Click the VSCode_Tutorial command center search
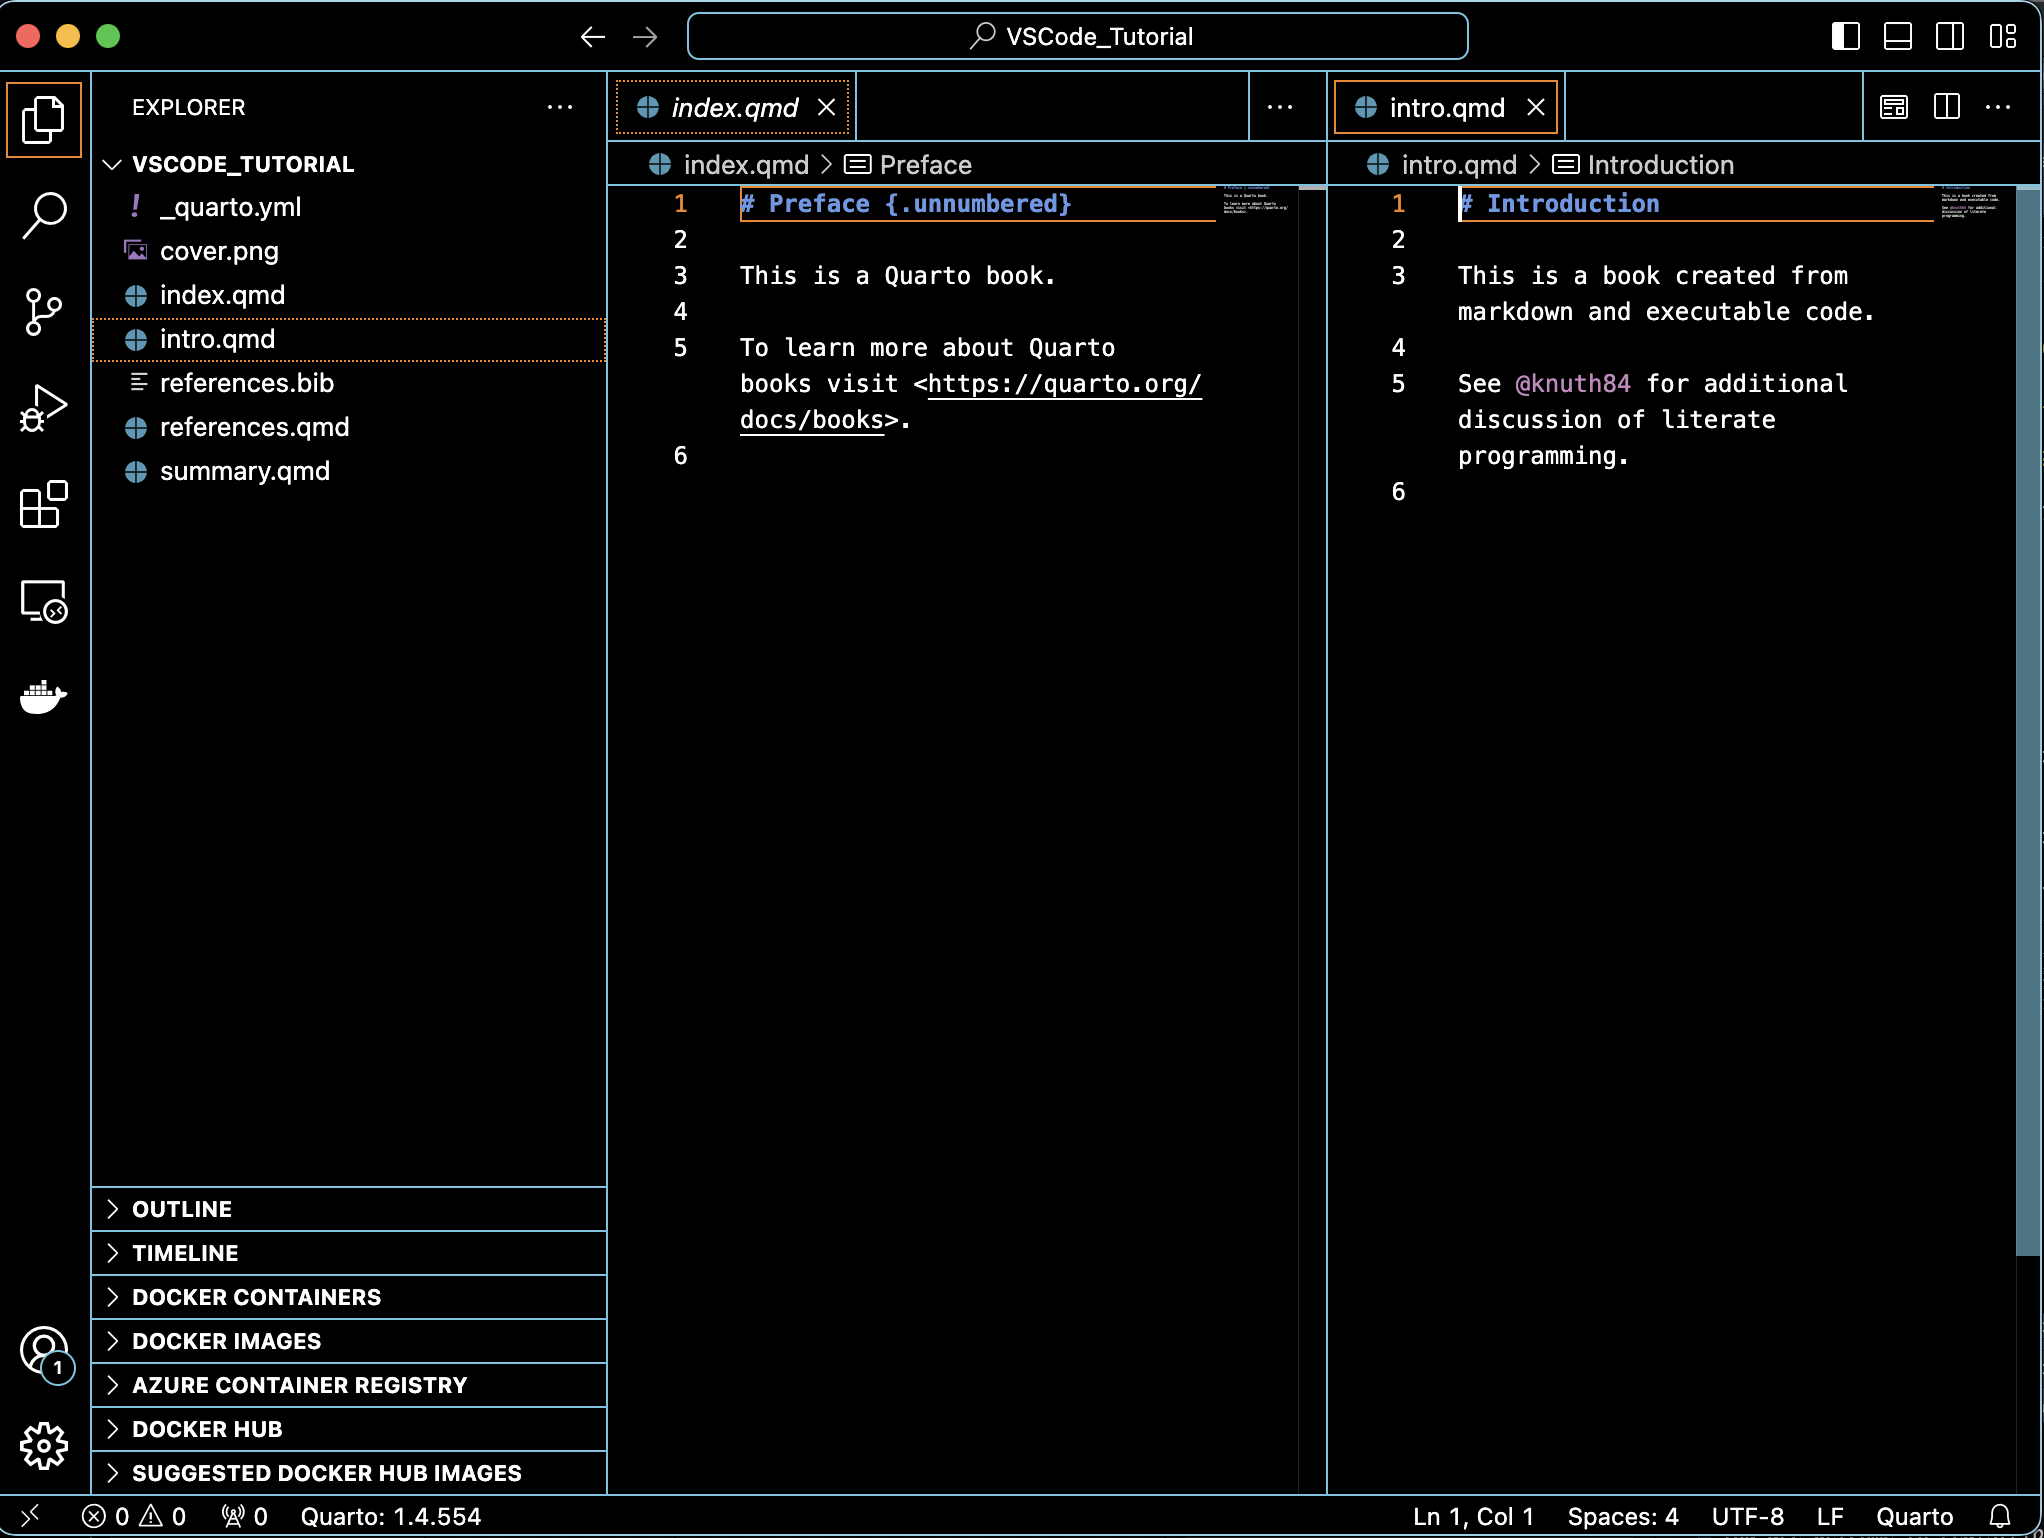 click(x=1078, y=37)
